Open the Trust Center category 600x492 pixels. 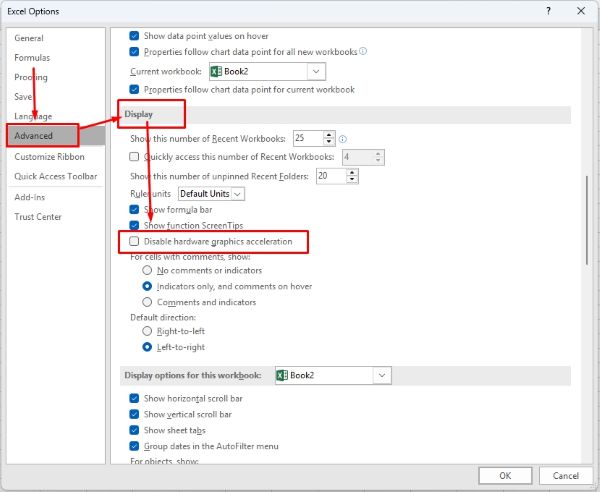pos(38,217)
